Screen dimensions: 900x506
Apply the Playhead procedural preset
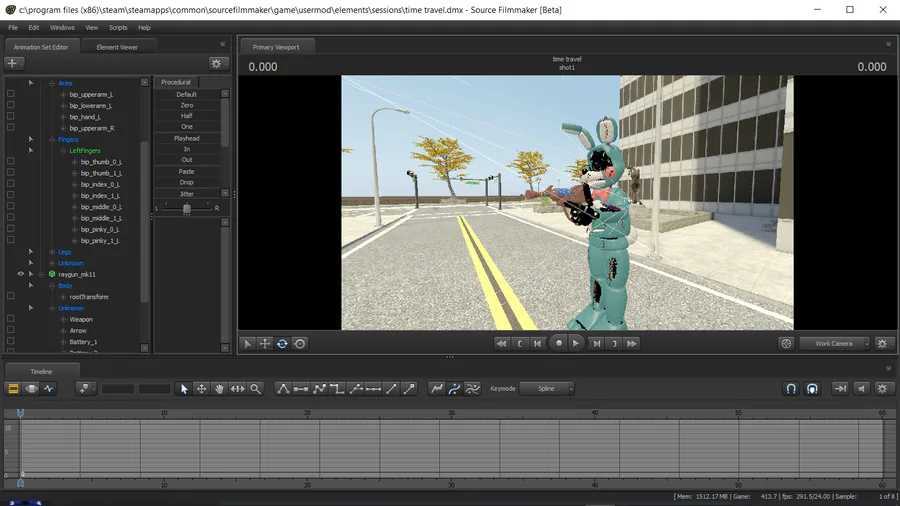(187, 138)
